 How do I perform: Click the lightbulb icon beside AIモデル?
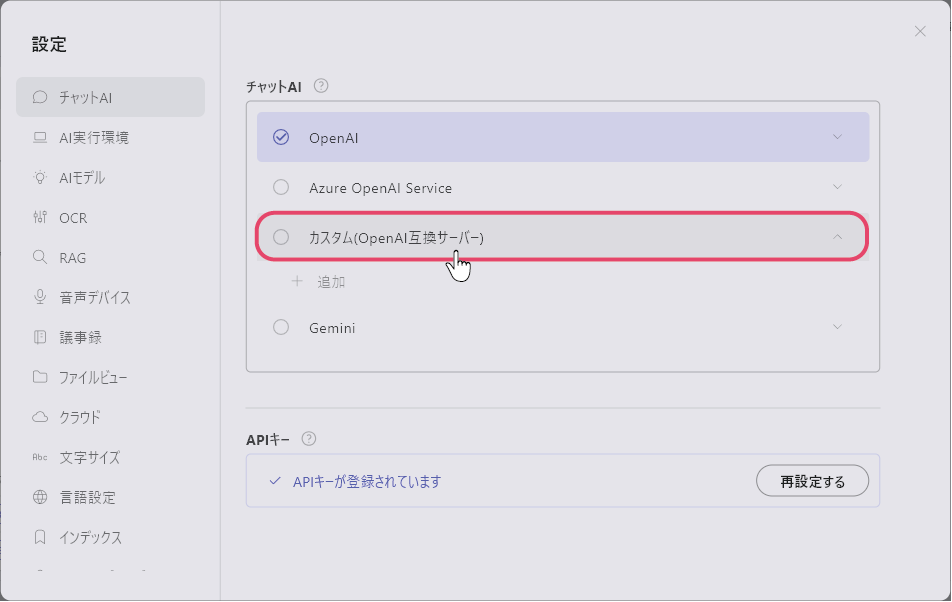(40, 177)
